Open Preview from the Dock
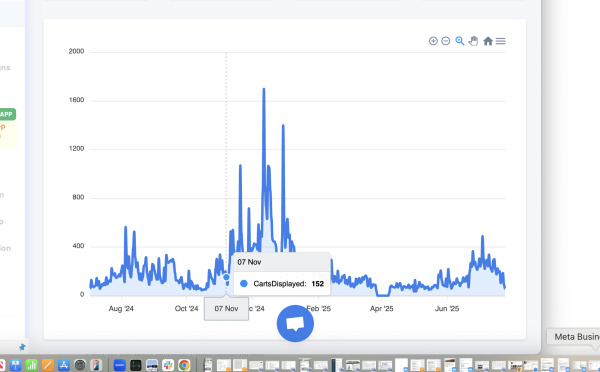The width and height of the screenshot is (600, 372). click(152, 365)
